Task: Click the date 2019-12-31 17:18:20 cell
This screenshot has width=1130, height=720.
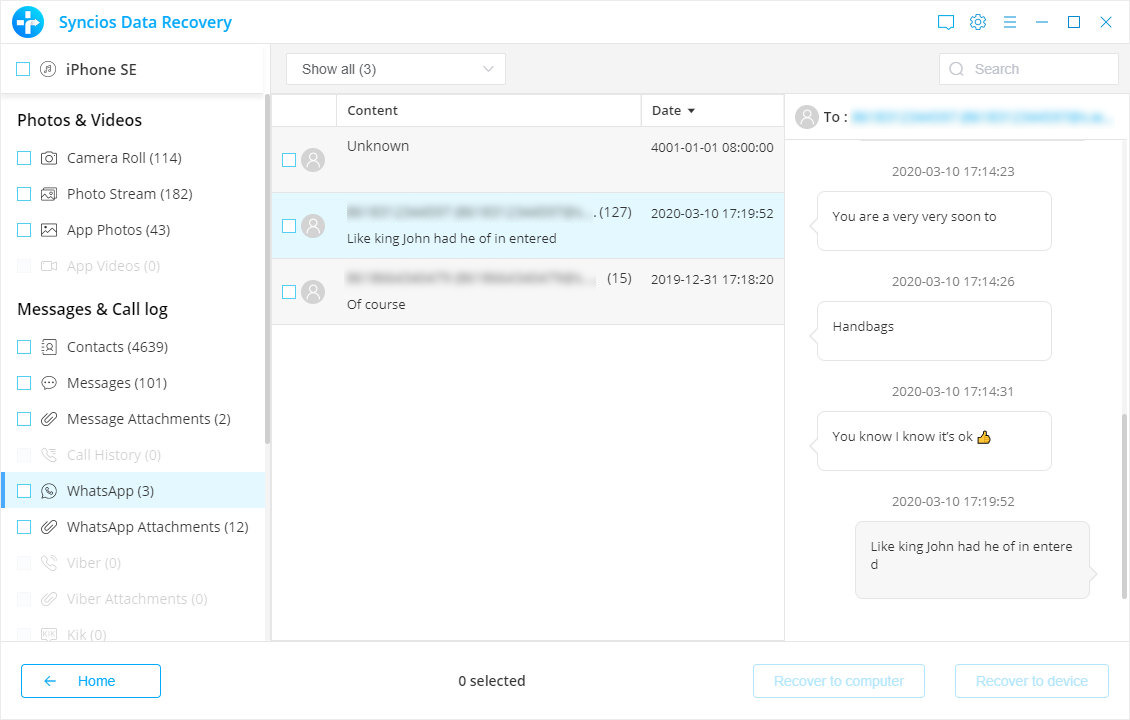Action: coord(712,280)
